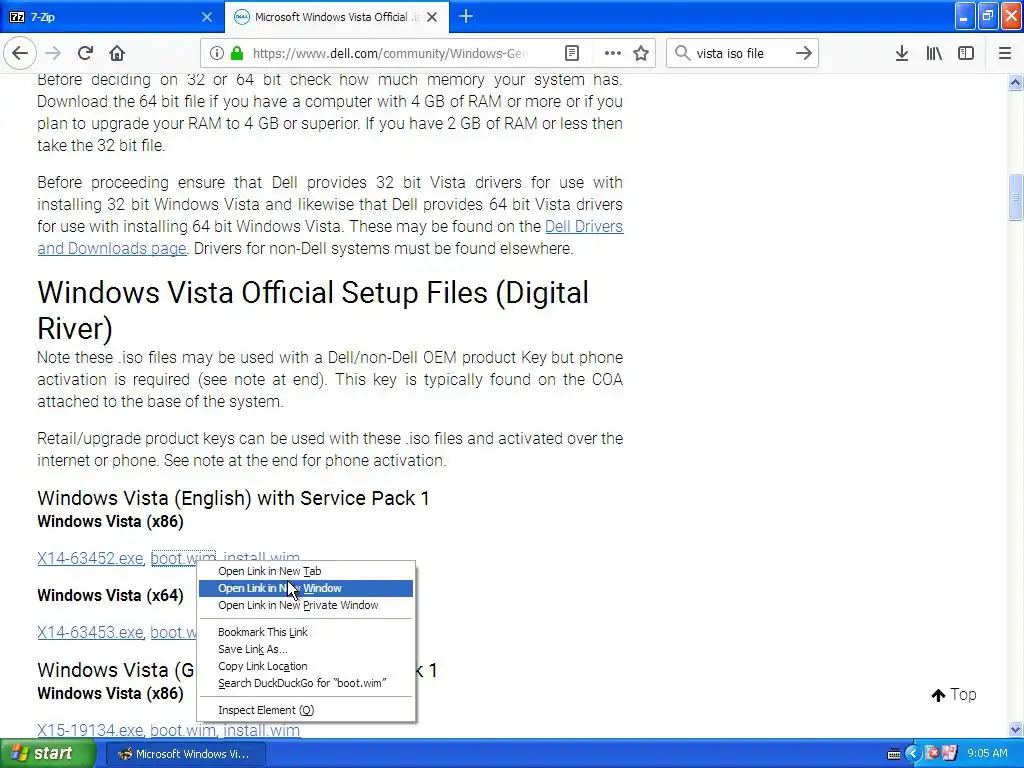Close the Microsoft Windows Vista Official tab
Screen dimensions: 1024x768
(432, 17)
